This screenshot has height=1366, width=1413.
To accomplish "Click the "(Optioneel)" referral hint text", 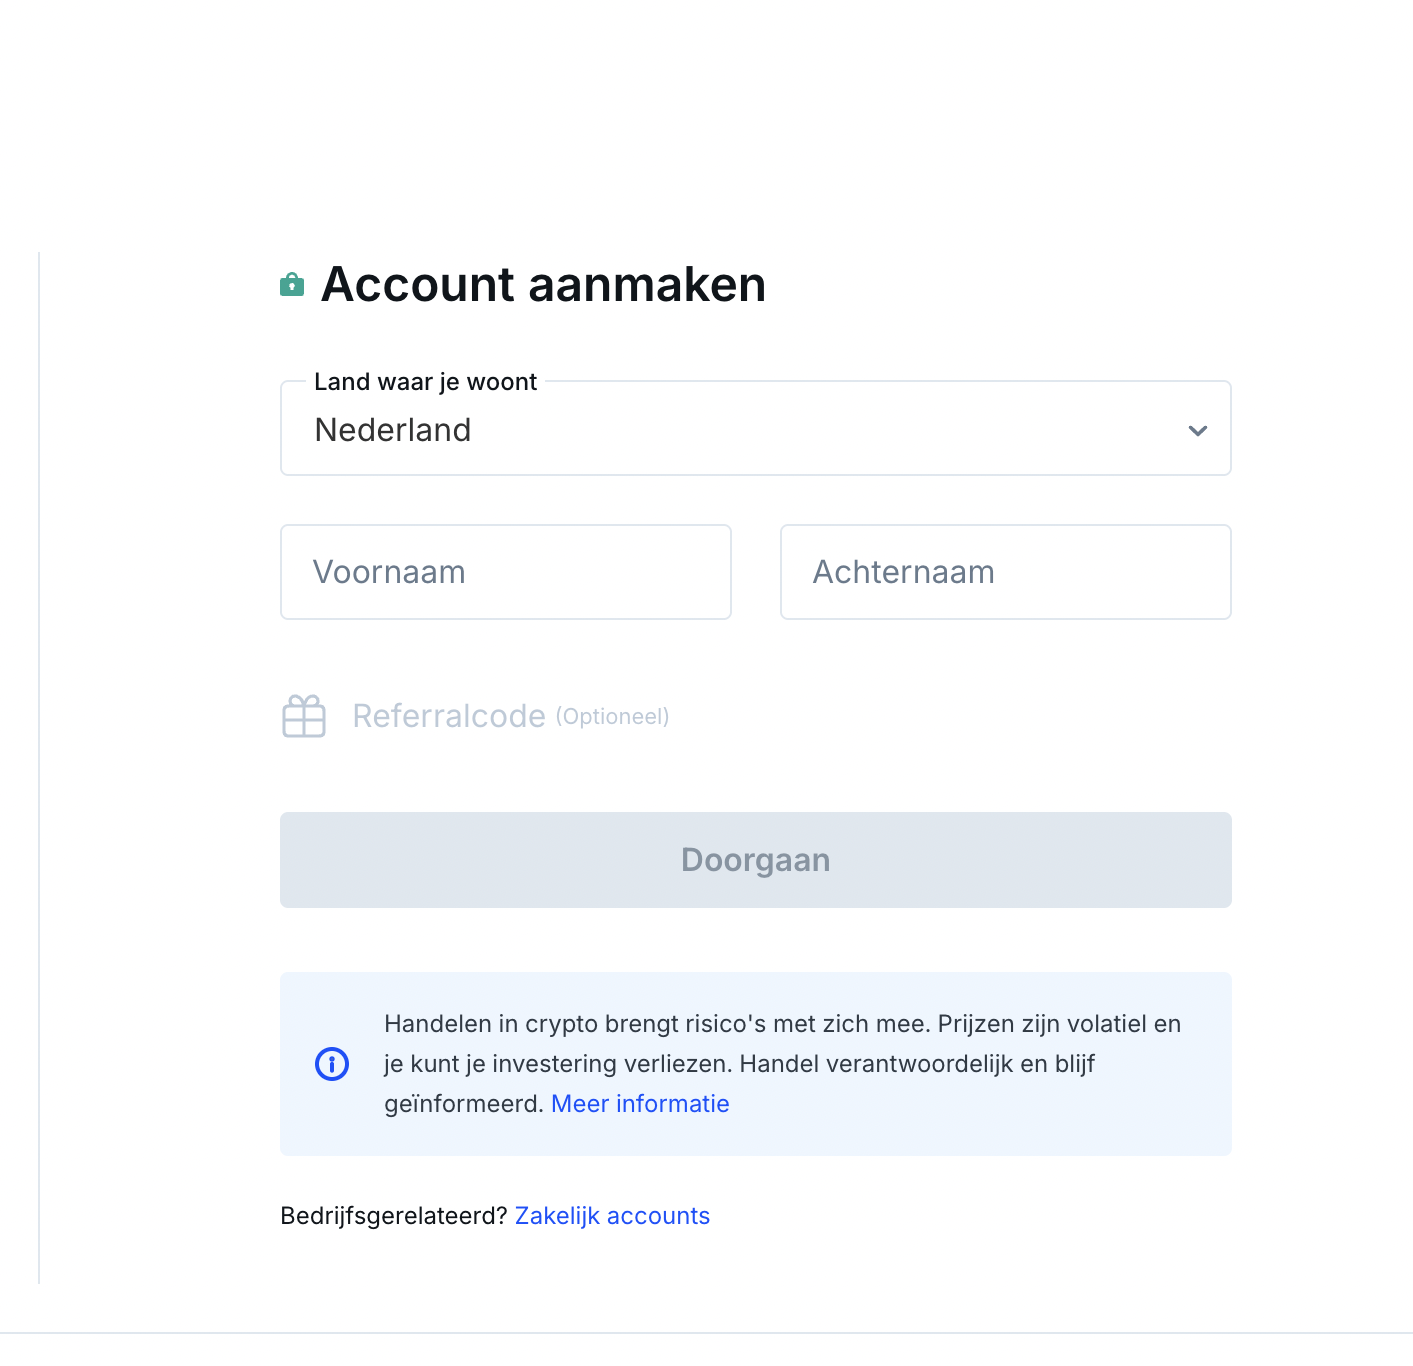I will (x=612, y=717).
